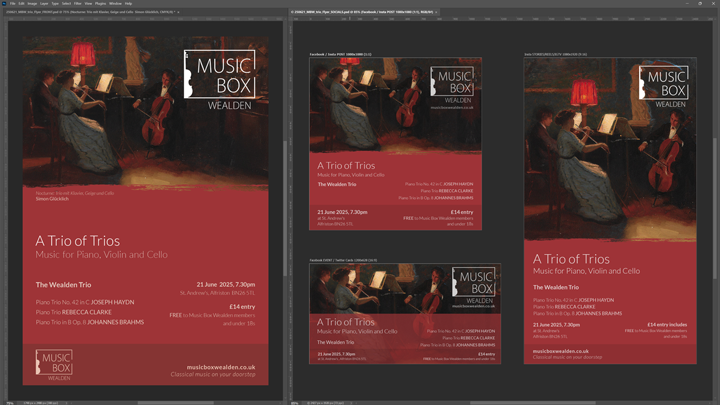The height and width of the screenshot is (405, 720).
Task: Open the File menu
Action: click(12, 3)
